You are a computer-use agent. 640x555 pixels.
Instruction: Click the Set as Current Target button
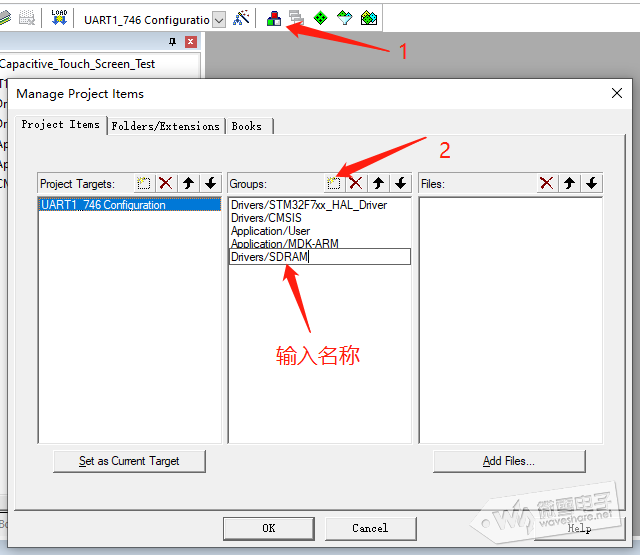(129, 461)
